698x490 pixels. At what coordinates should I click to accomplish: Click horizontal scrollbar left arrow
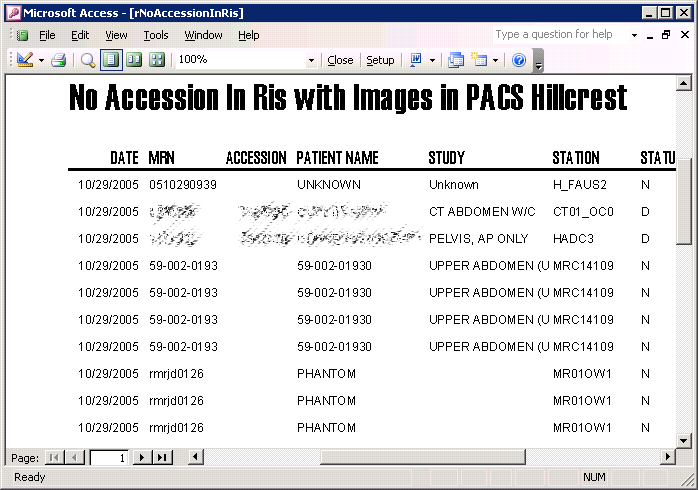coord(195,457)
